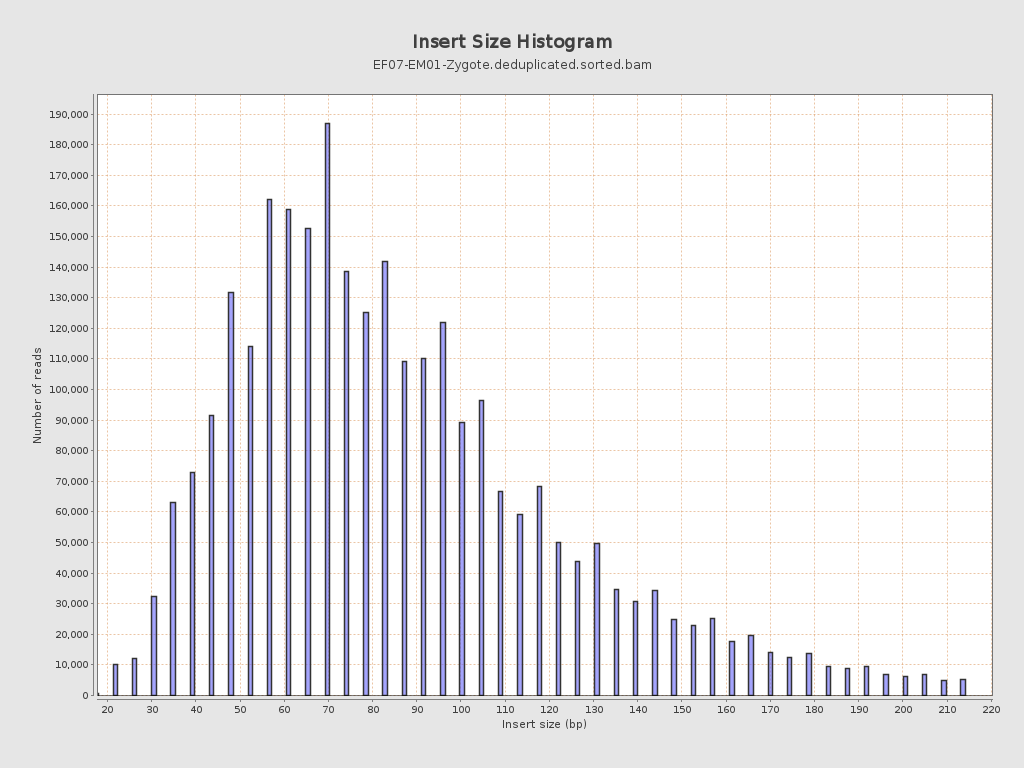Click the 50,000 y-axis tick label
The width and height of the screenshot is (1024, 768).
(71, 542)
